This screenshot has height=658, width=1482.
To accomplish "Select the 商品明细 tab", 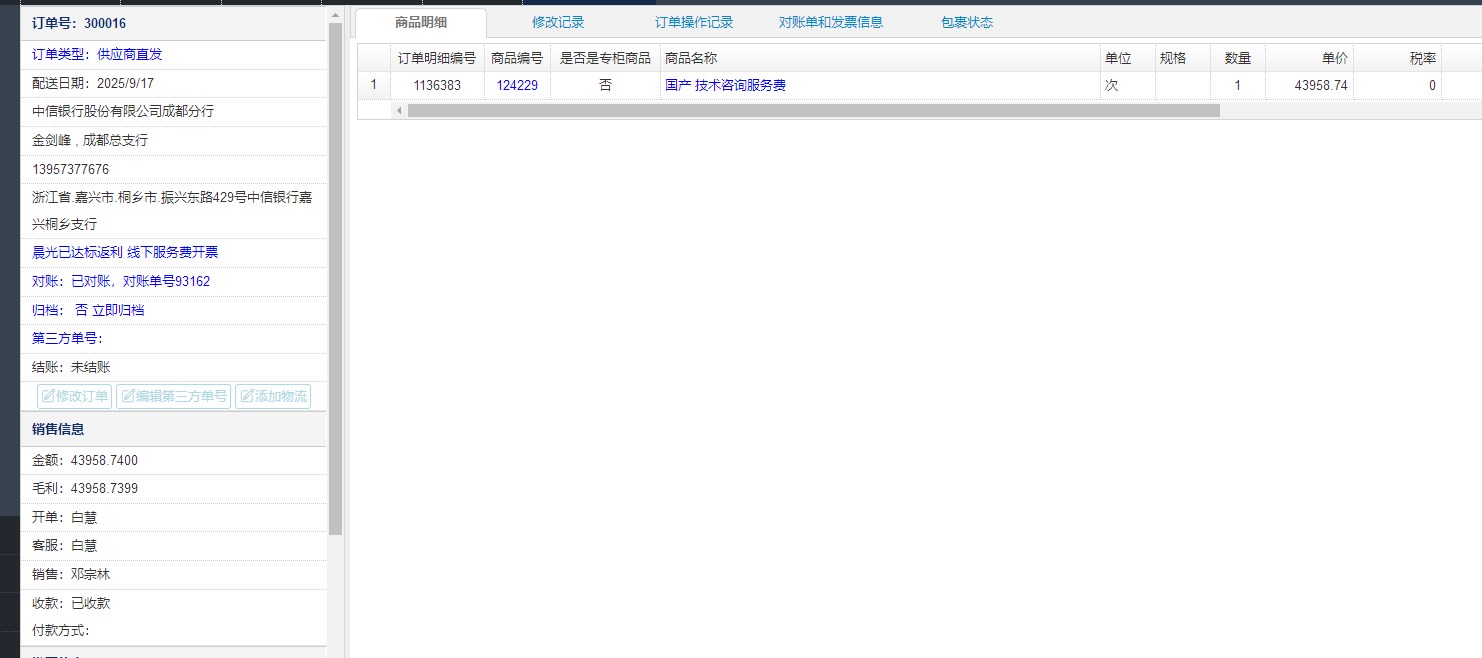I will (x=421, y=22).
